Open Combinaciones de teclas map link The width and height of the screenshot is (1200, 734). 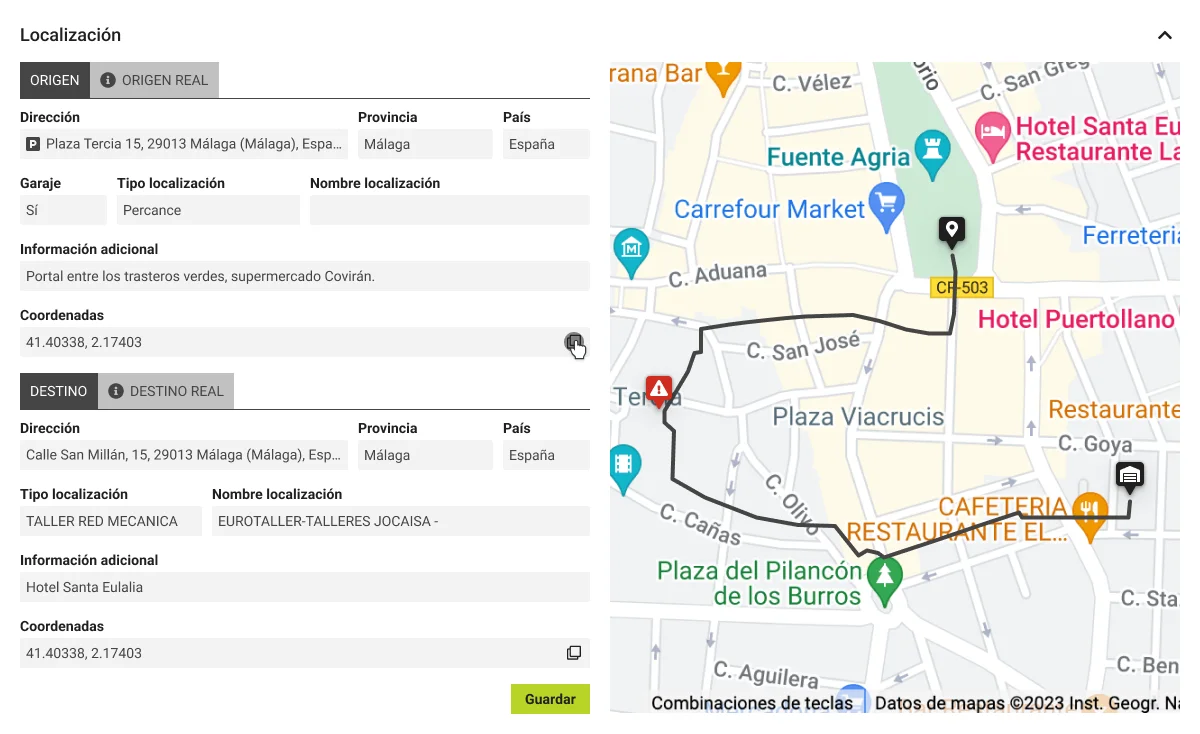tap(752, 703)
